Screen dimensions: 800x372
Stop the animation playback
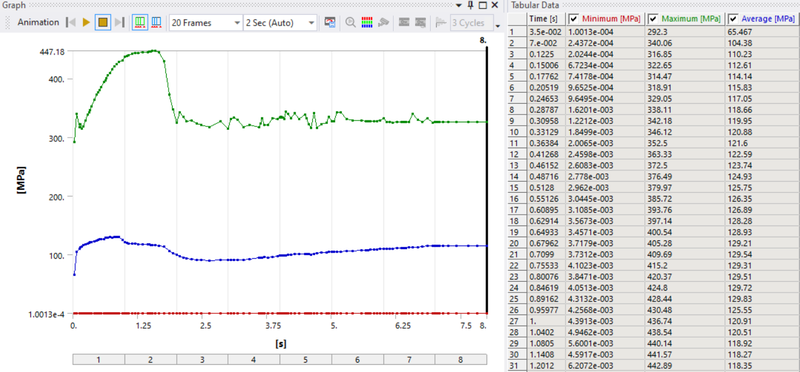pos(102,22)
